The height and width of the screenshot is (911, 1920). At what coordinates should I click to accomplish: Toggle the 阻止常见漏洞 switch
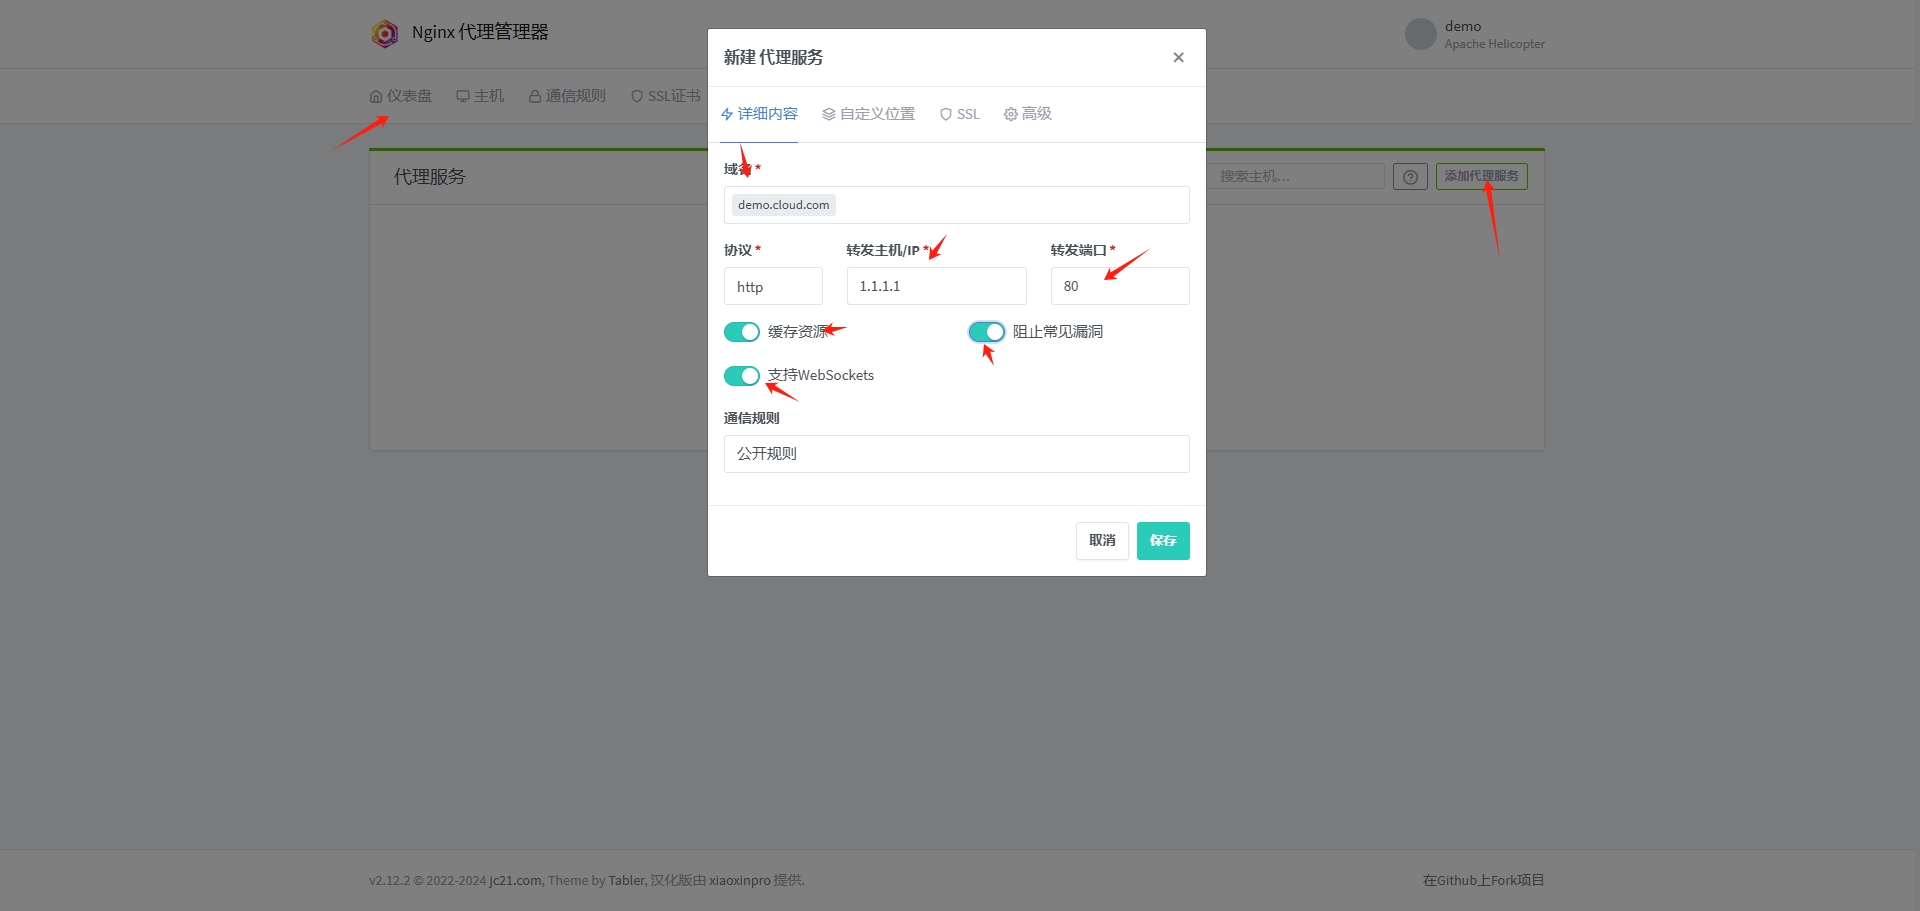click(x=987, y=332)
